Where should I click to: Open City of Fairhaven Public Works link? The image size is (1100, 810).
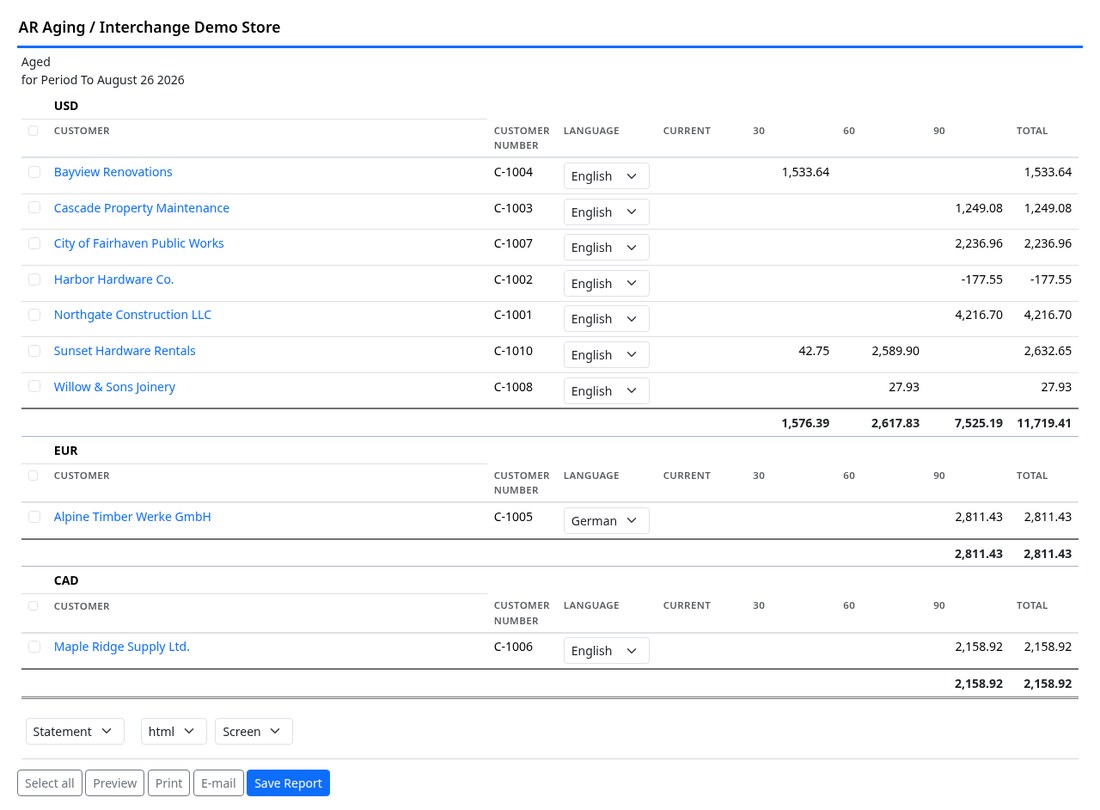139,243
